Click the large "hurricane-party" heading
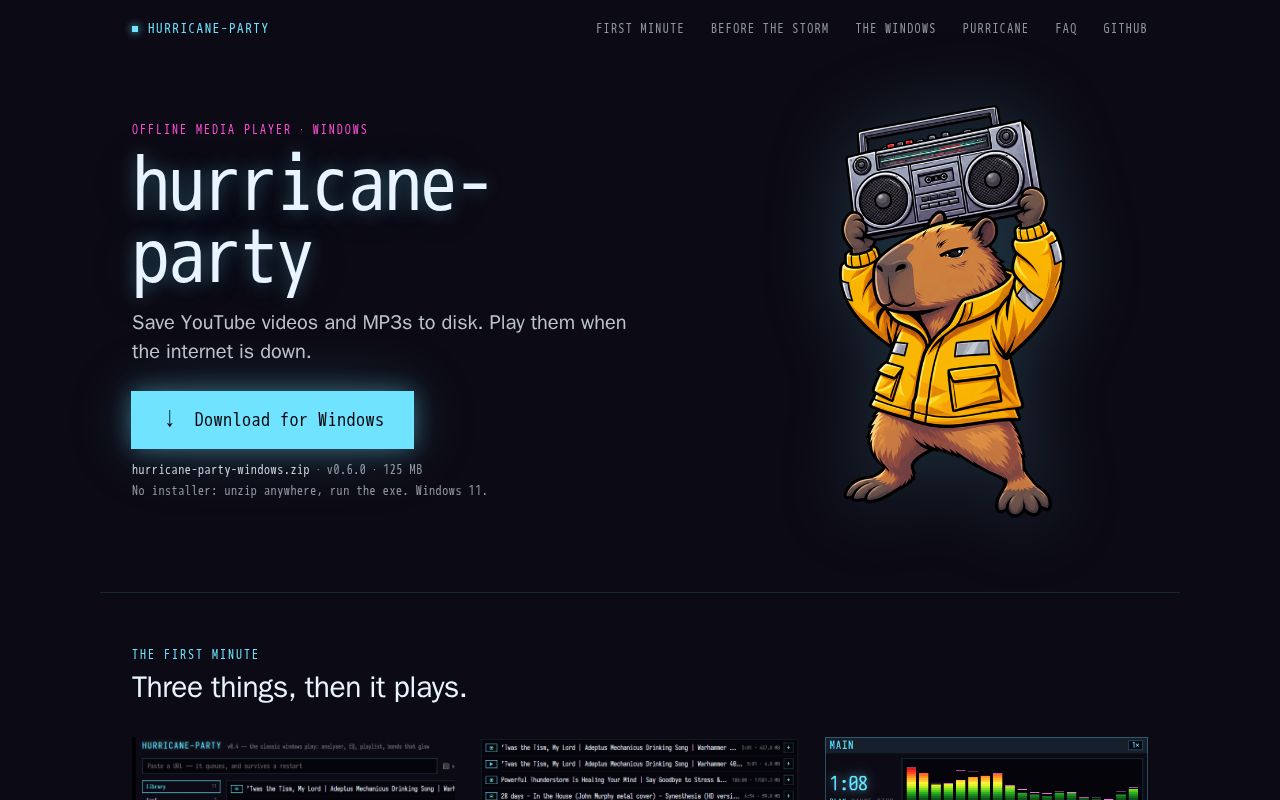The width and height of the screenshot is (1280, 800). tap(310, 222)
